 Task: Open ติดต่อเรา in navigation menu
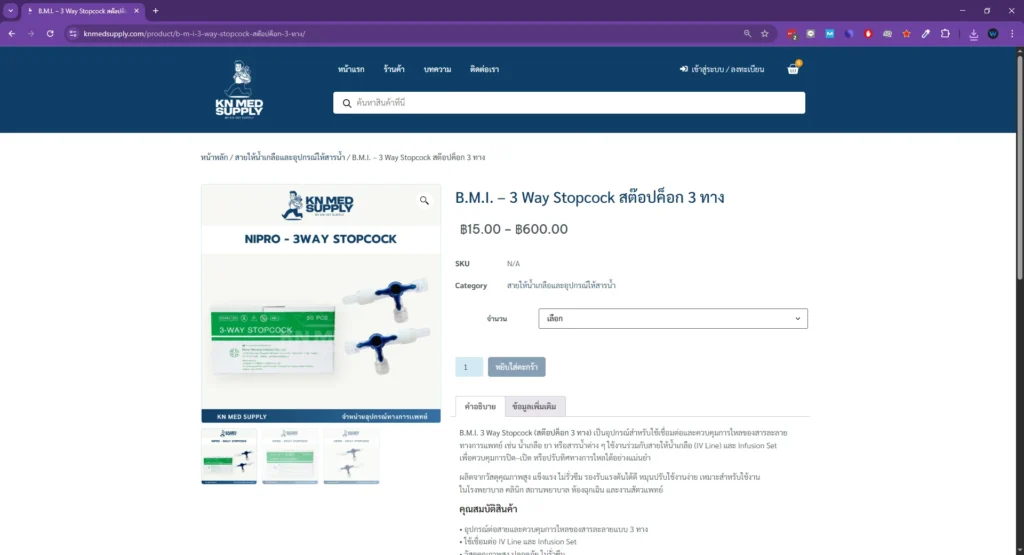[x=484, y=69]
